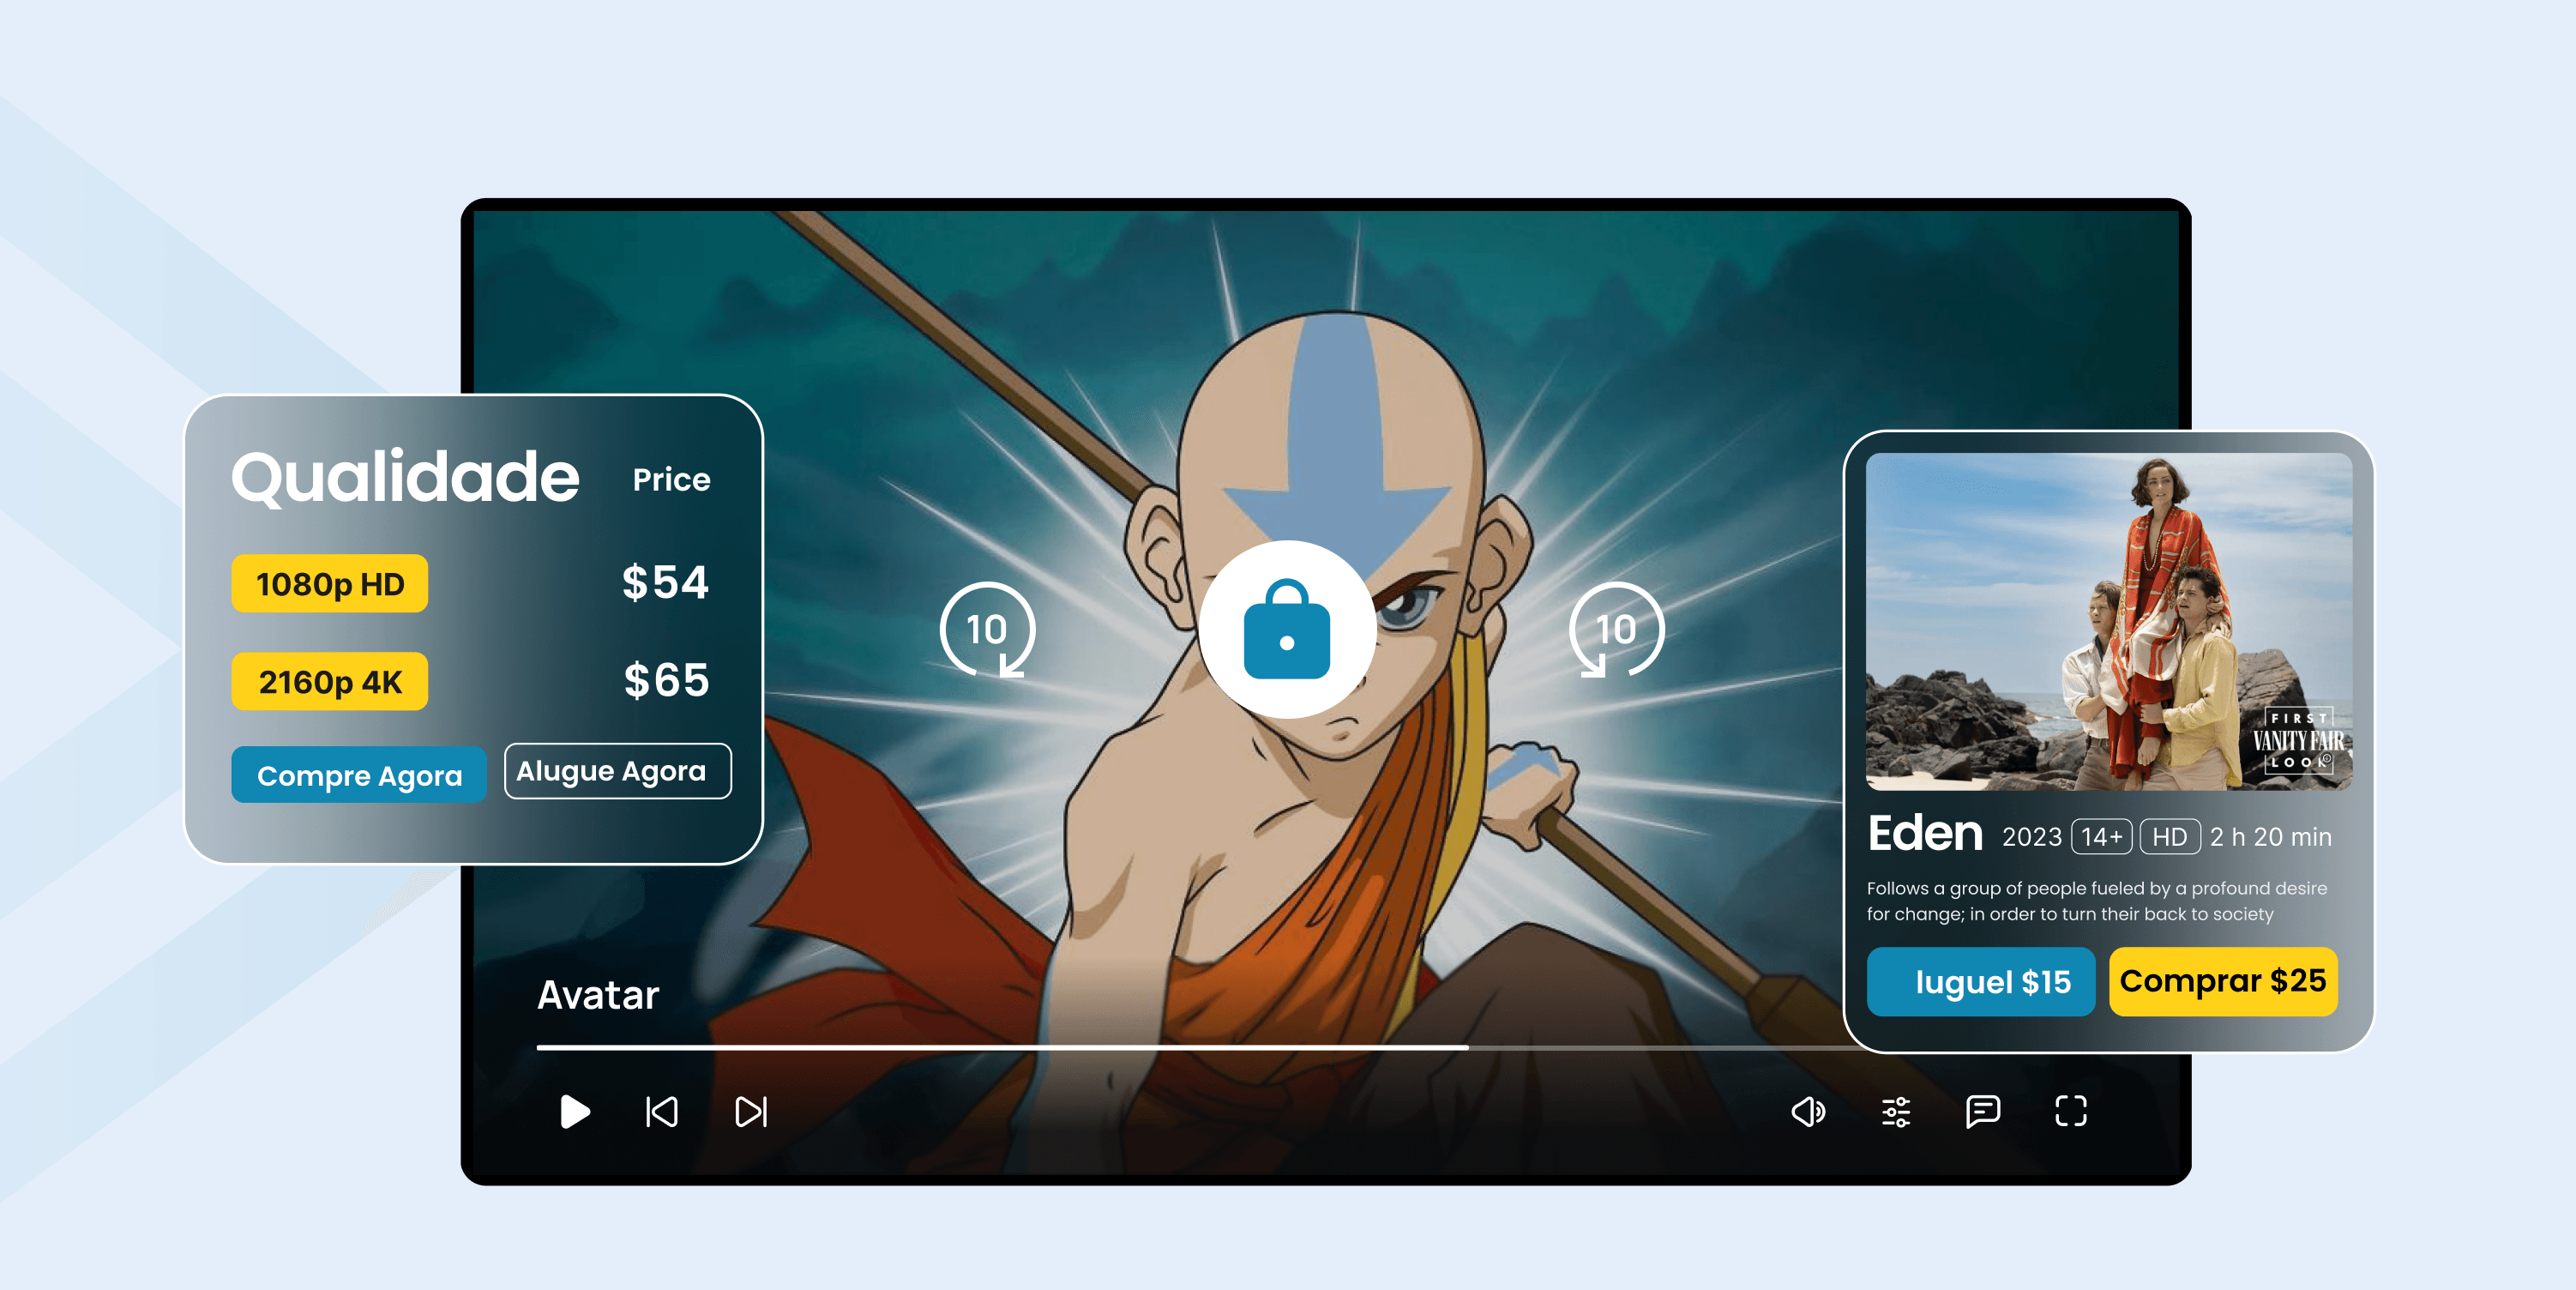Click the Alugue Agora button
The height and width of the screenshot is (1290, 2576).
(617, 771)
